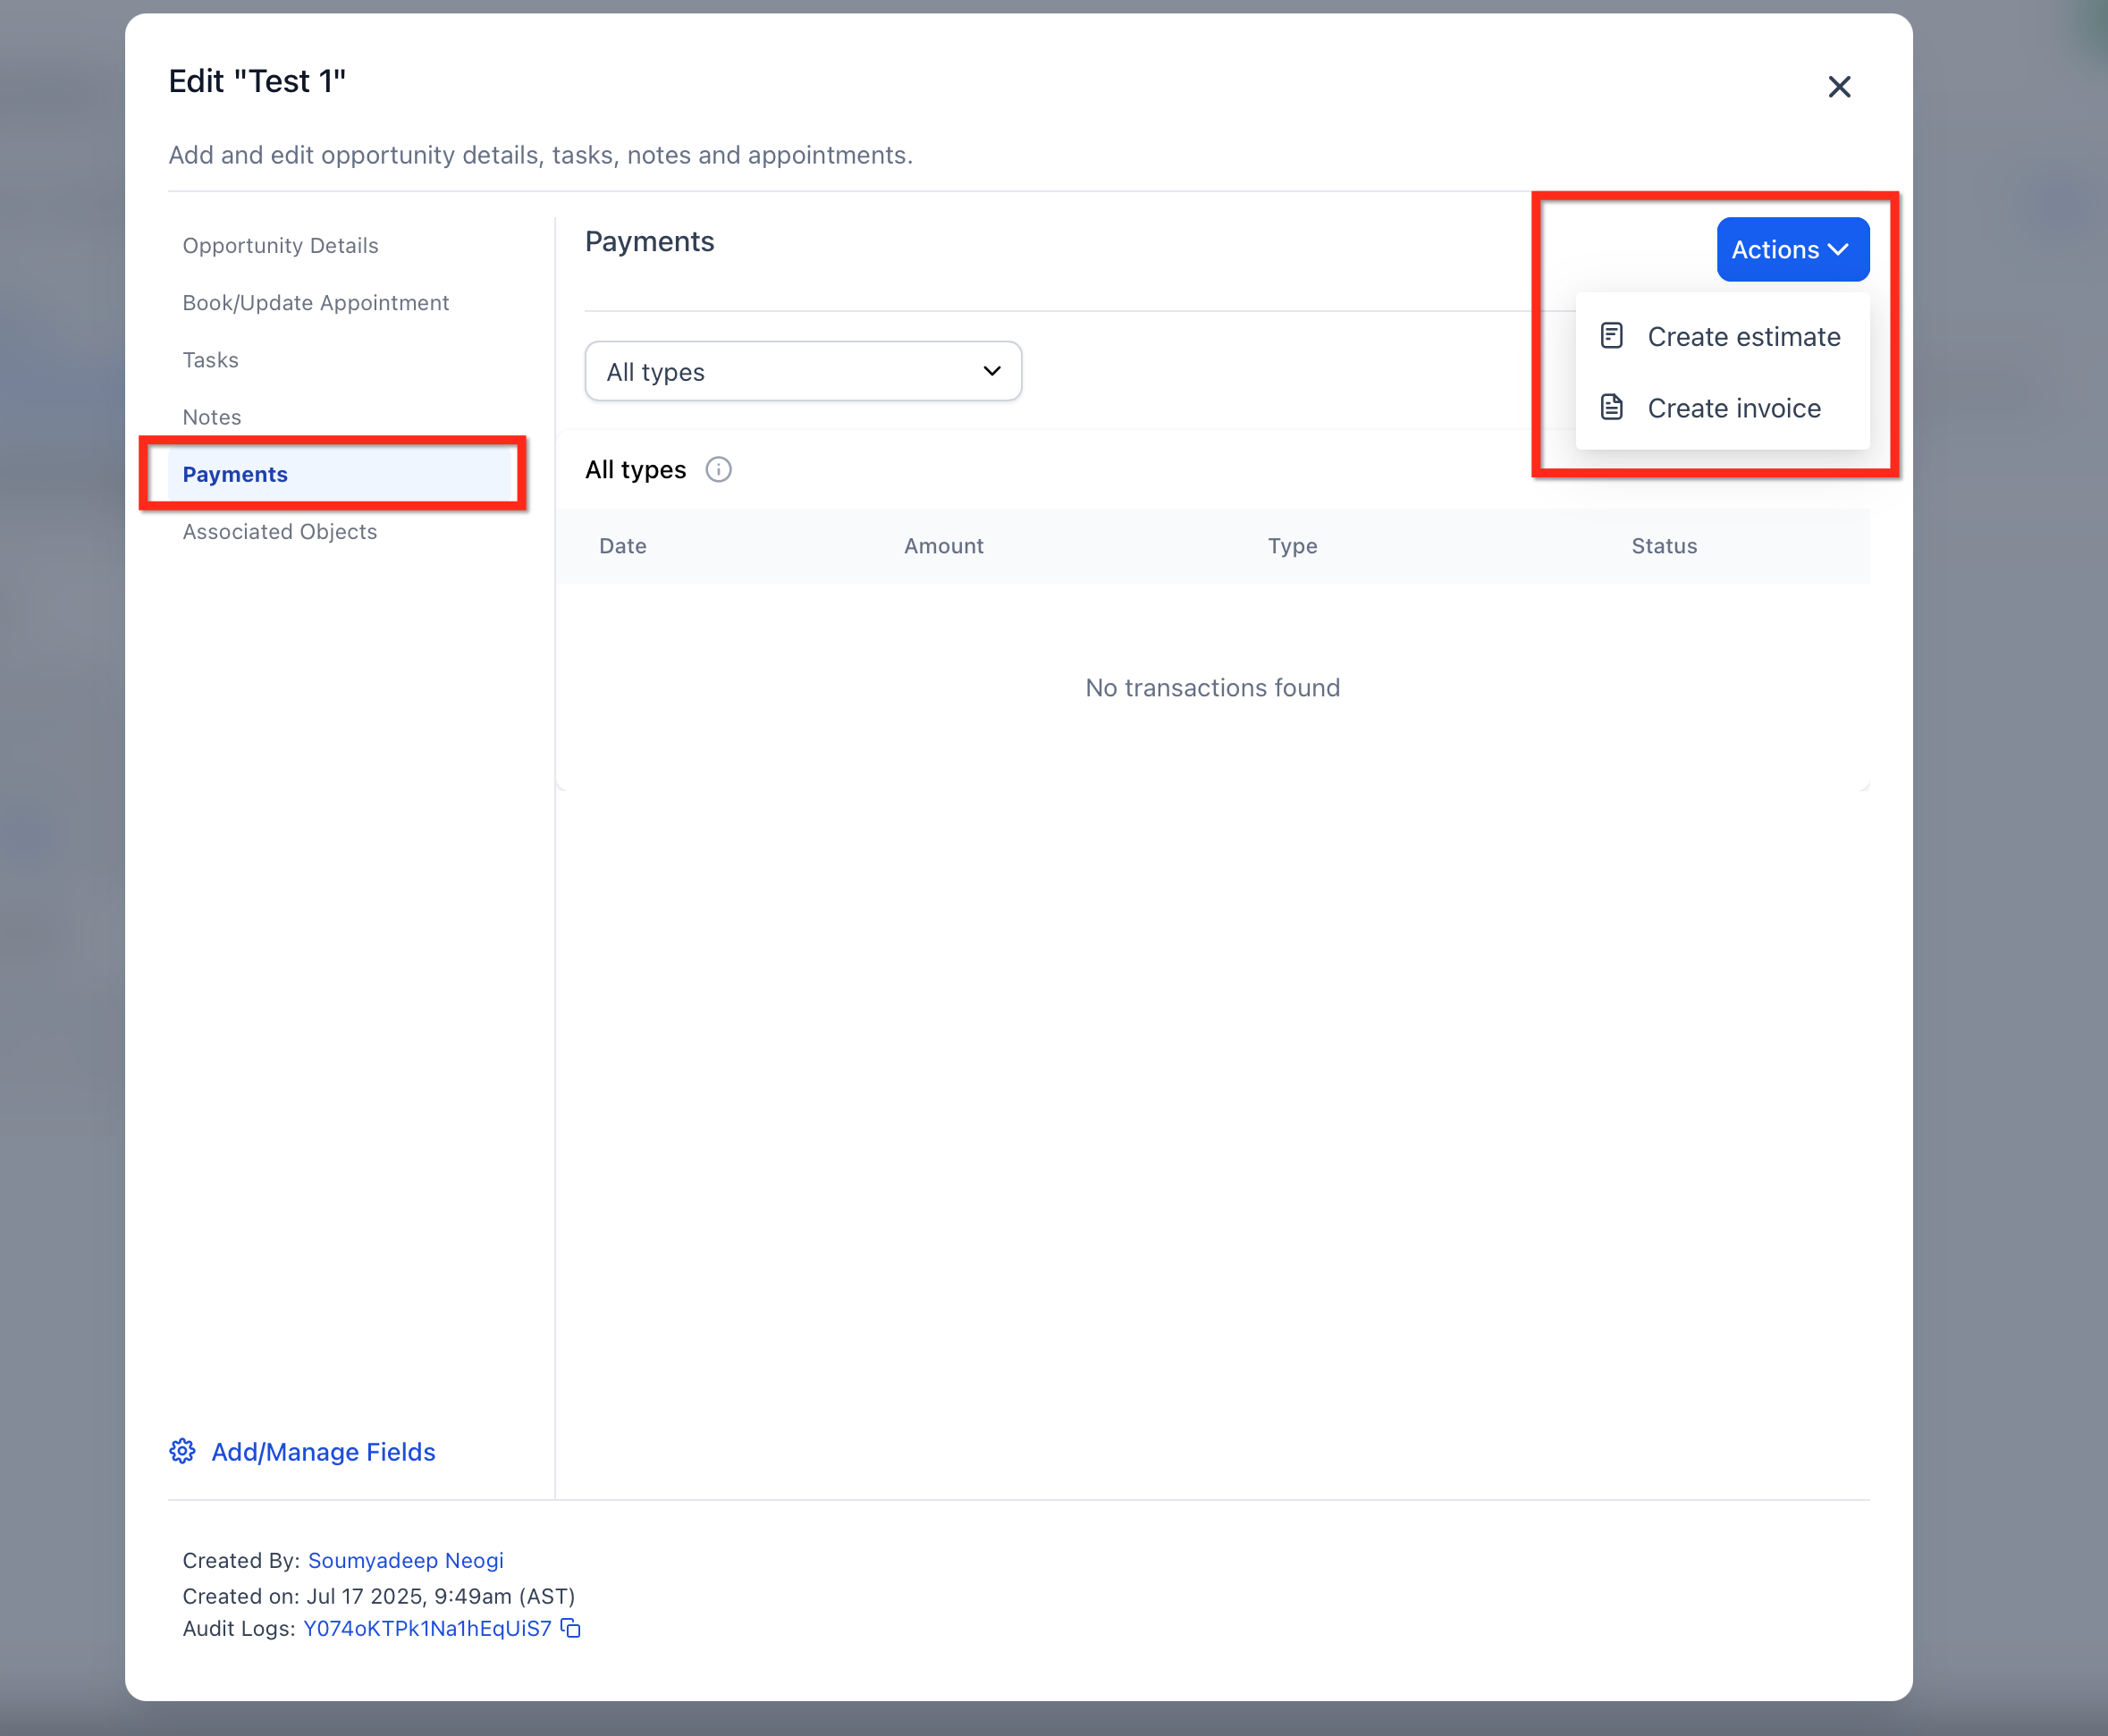This screenshot has height=1736, width=2108.
Task: Open the Notes section
Action: click(x=211, y=417)
